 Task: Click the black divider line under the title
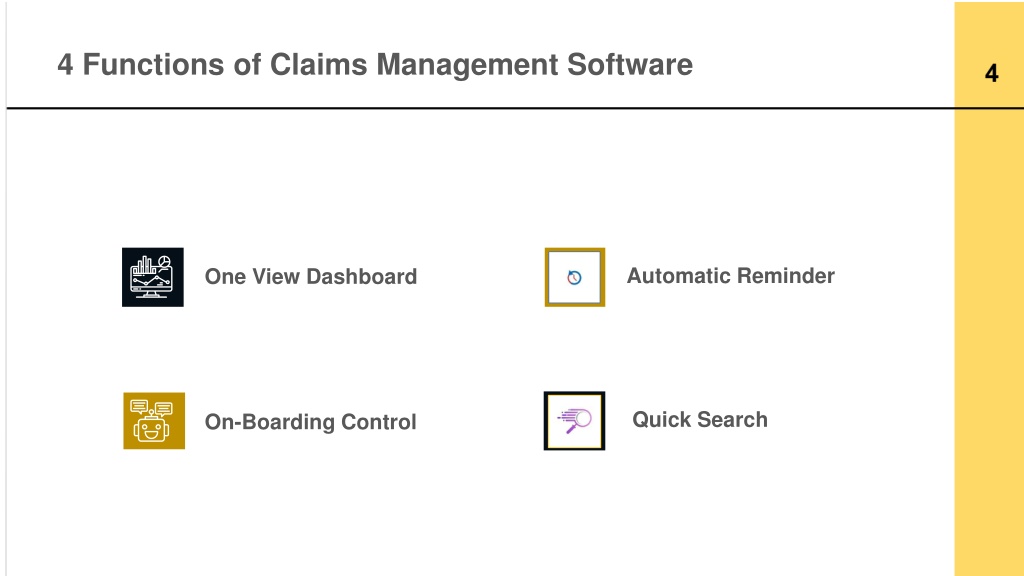coord(480,108)
